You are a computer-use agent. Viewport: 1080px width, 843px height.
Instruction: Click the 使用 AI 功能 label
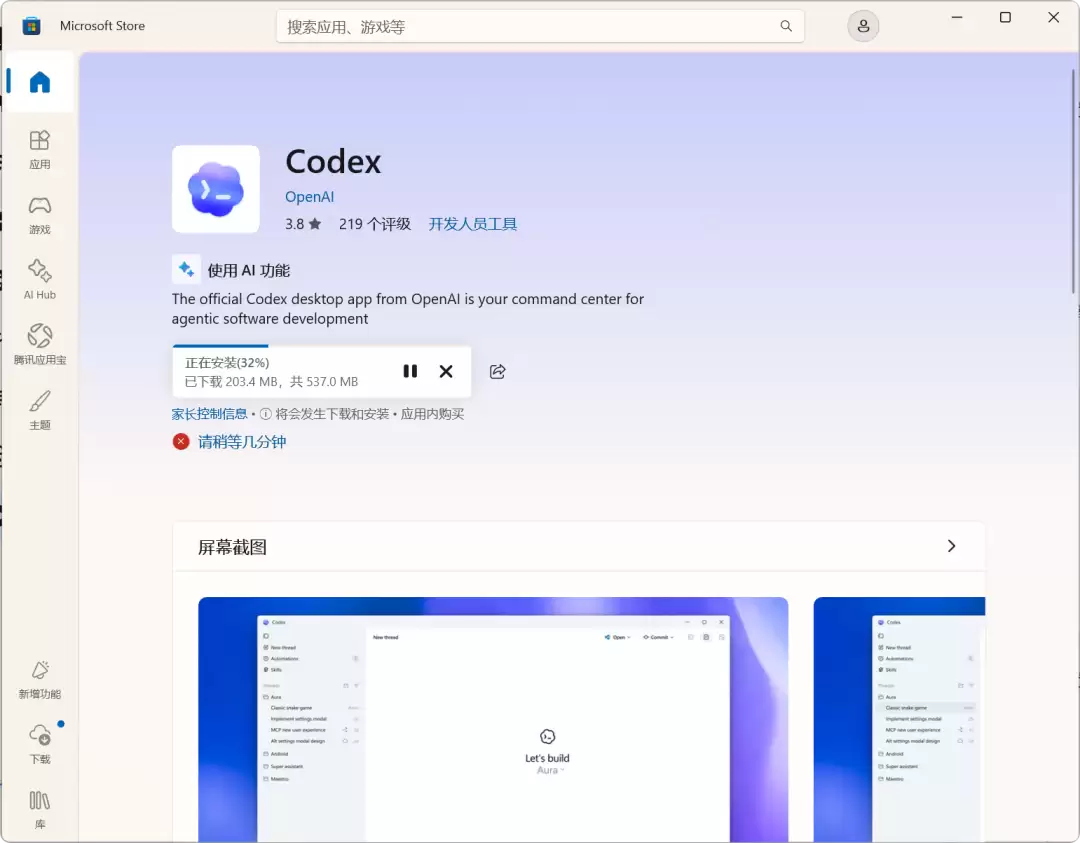(x=249, y=270)
